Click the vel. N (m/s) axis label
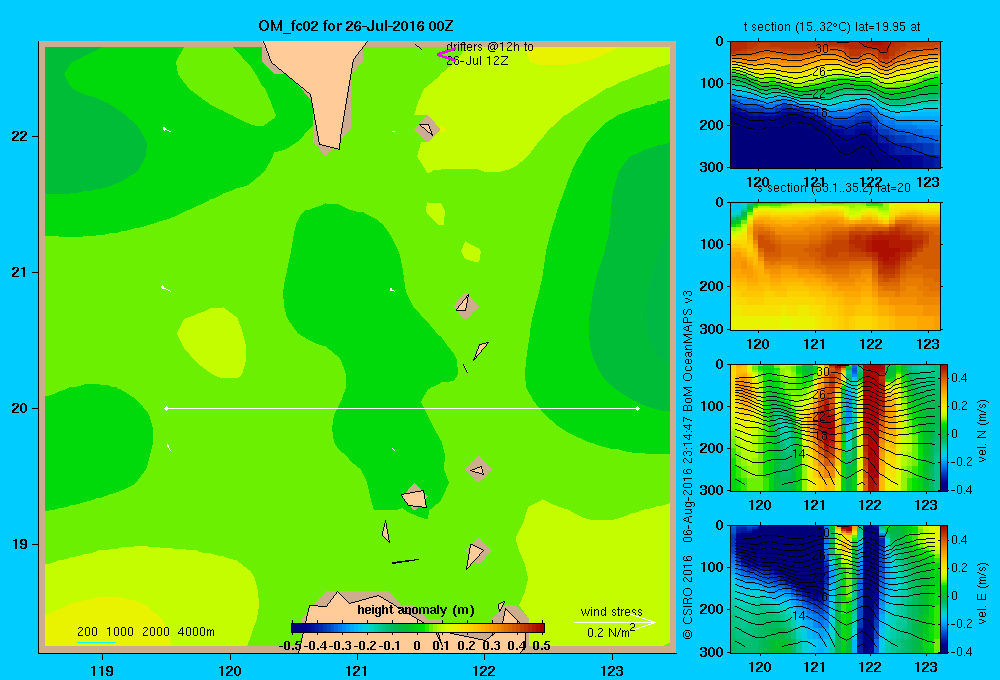Viewport: 1000px width, 680px height. 982,431
